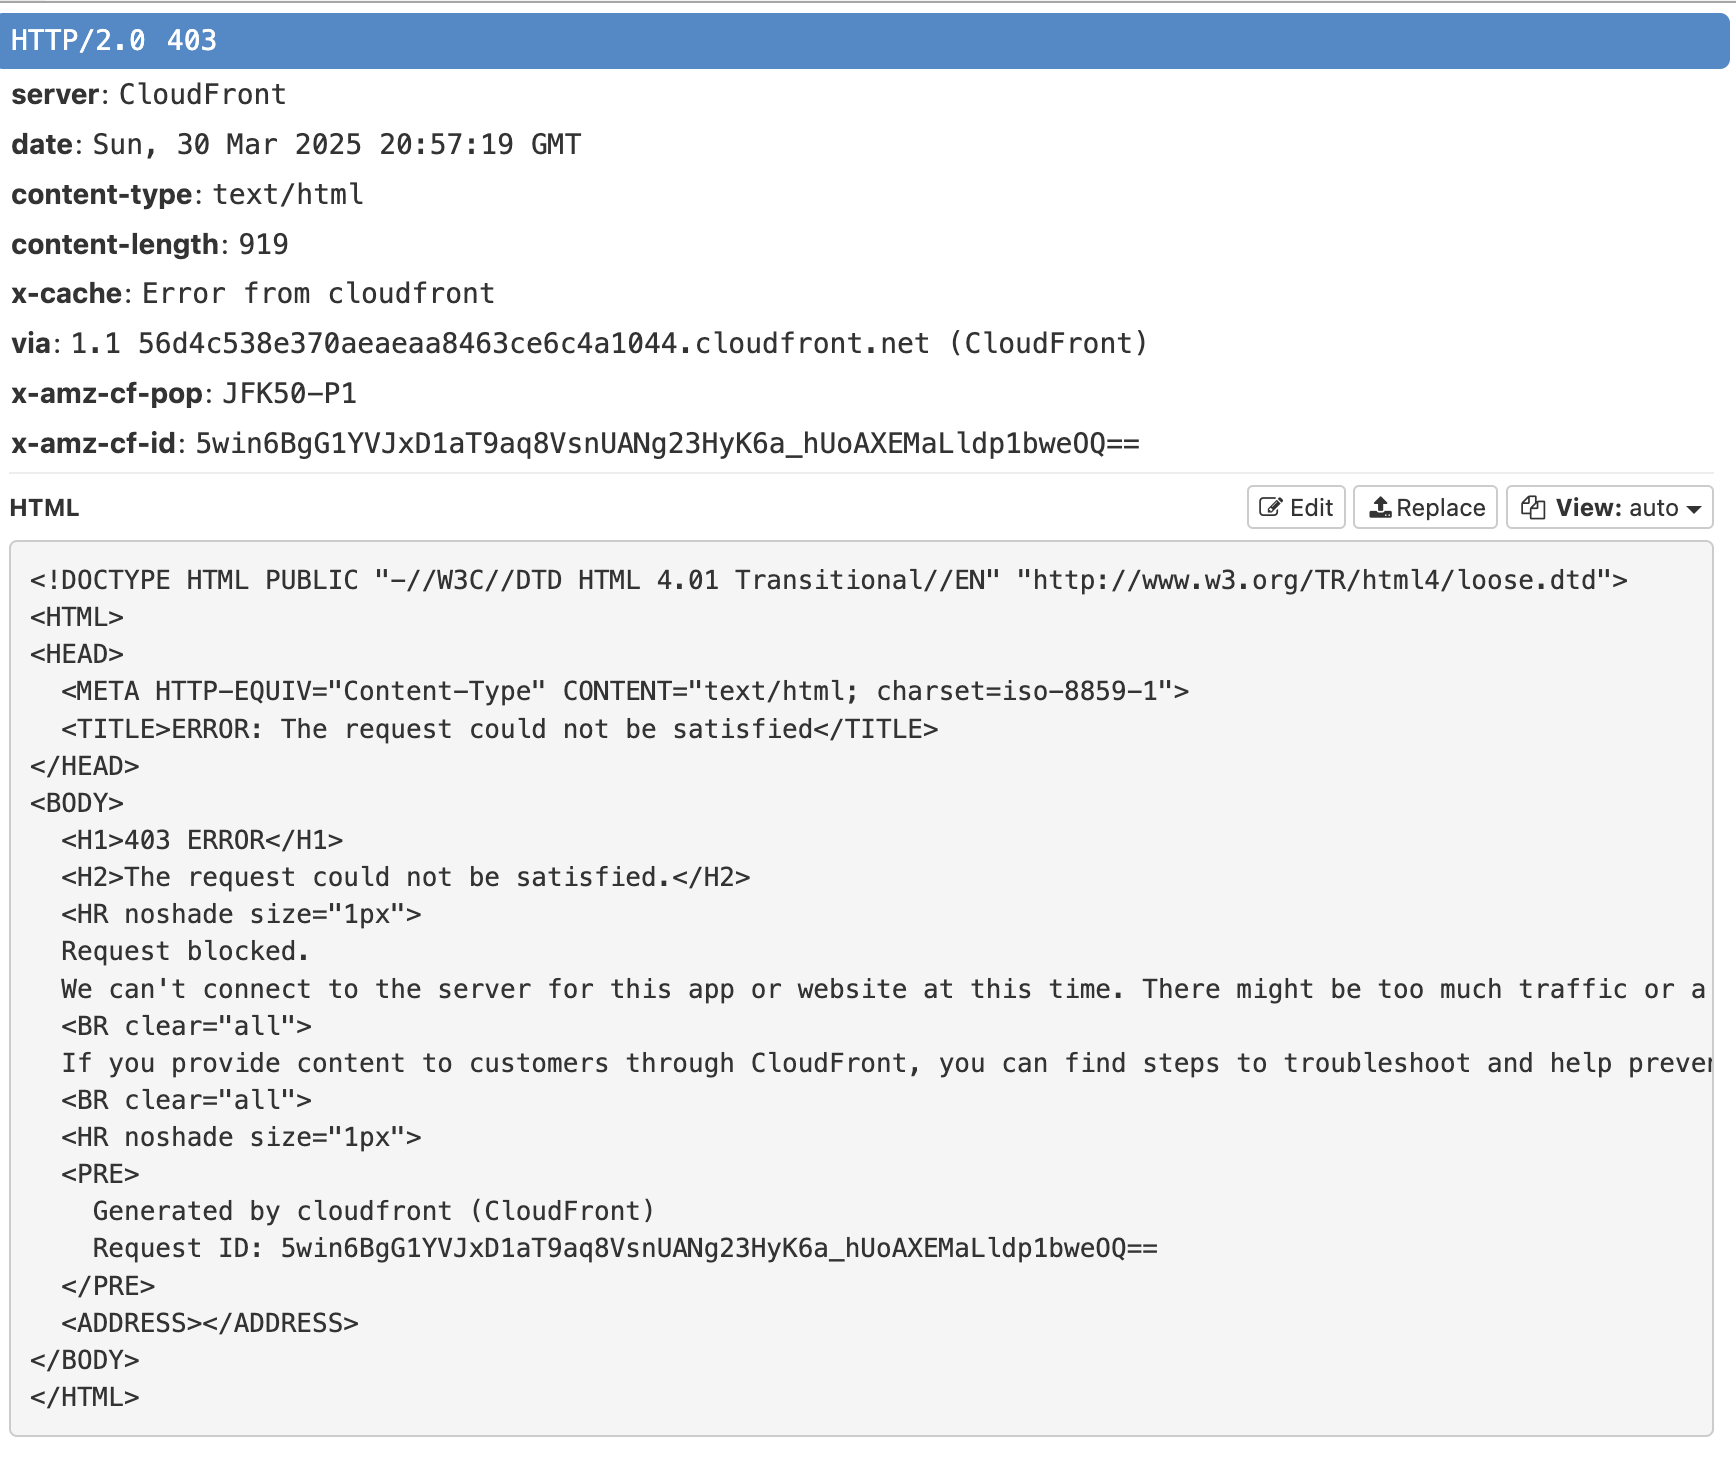1736x1468 pixels.
Task: Click the JFK50-P1 x-amz-cf-pop value
Action: [289, 394]
